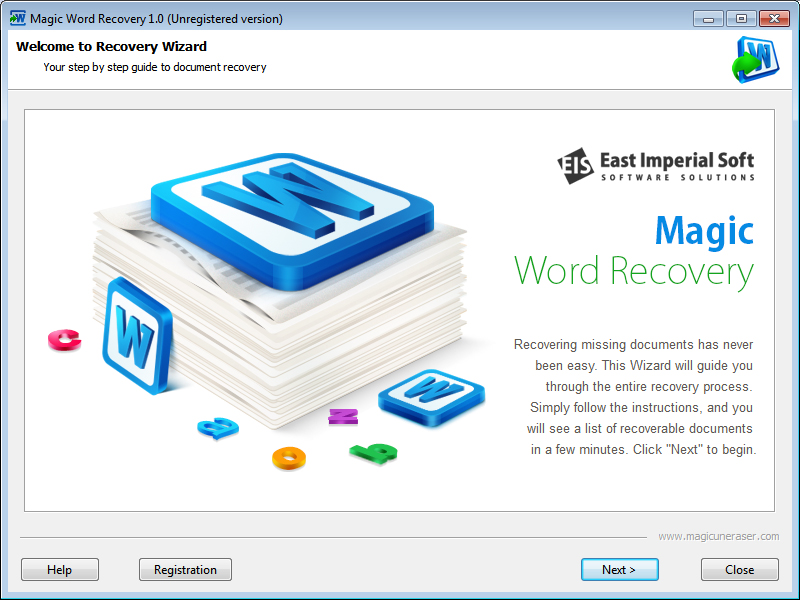Close window using title bar X

point(774,19)
